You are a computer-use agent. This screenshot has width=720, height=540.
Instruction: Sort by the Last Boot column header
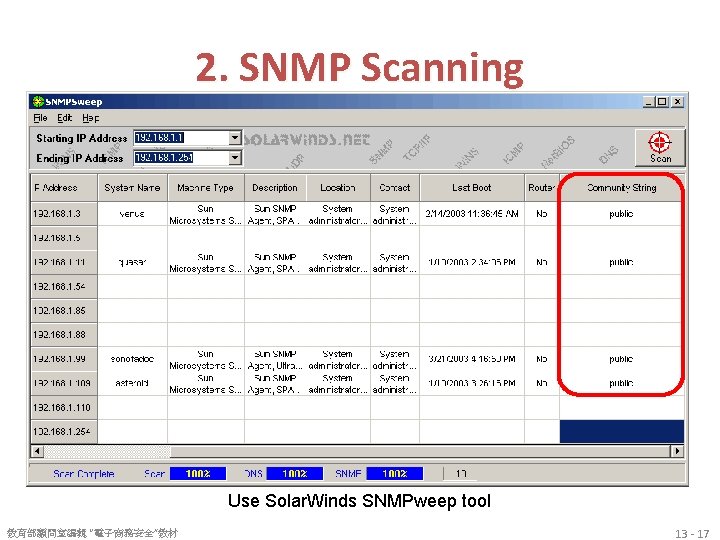472,187
